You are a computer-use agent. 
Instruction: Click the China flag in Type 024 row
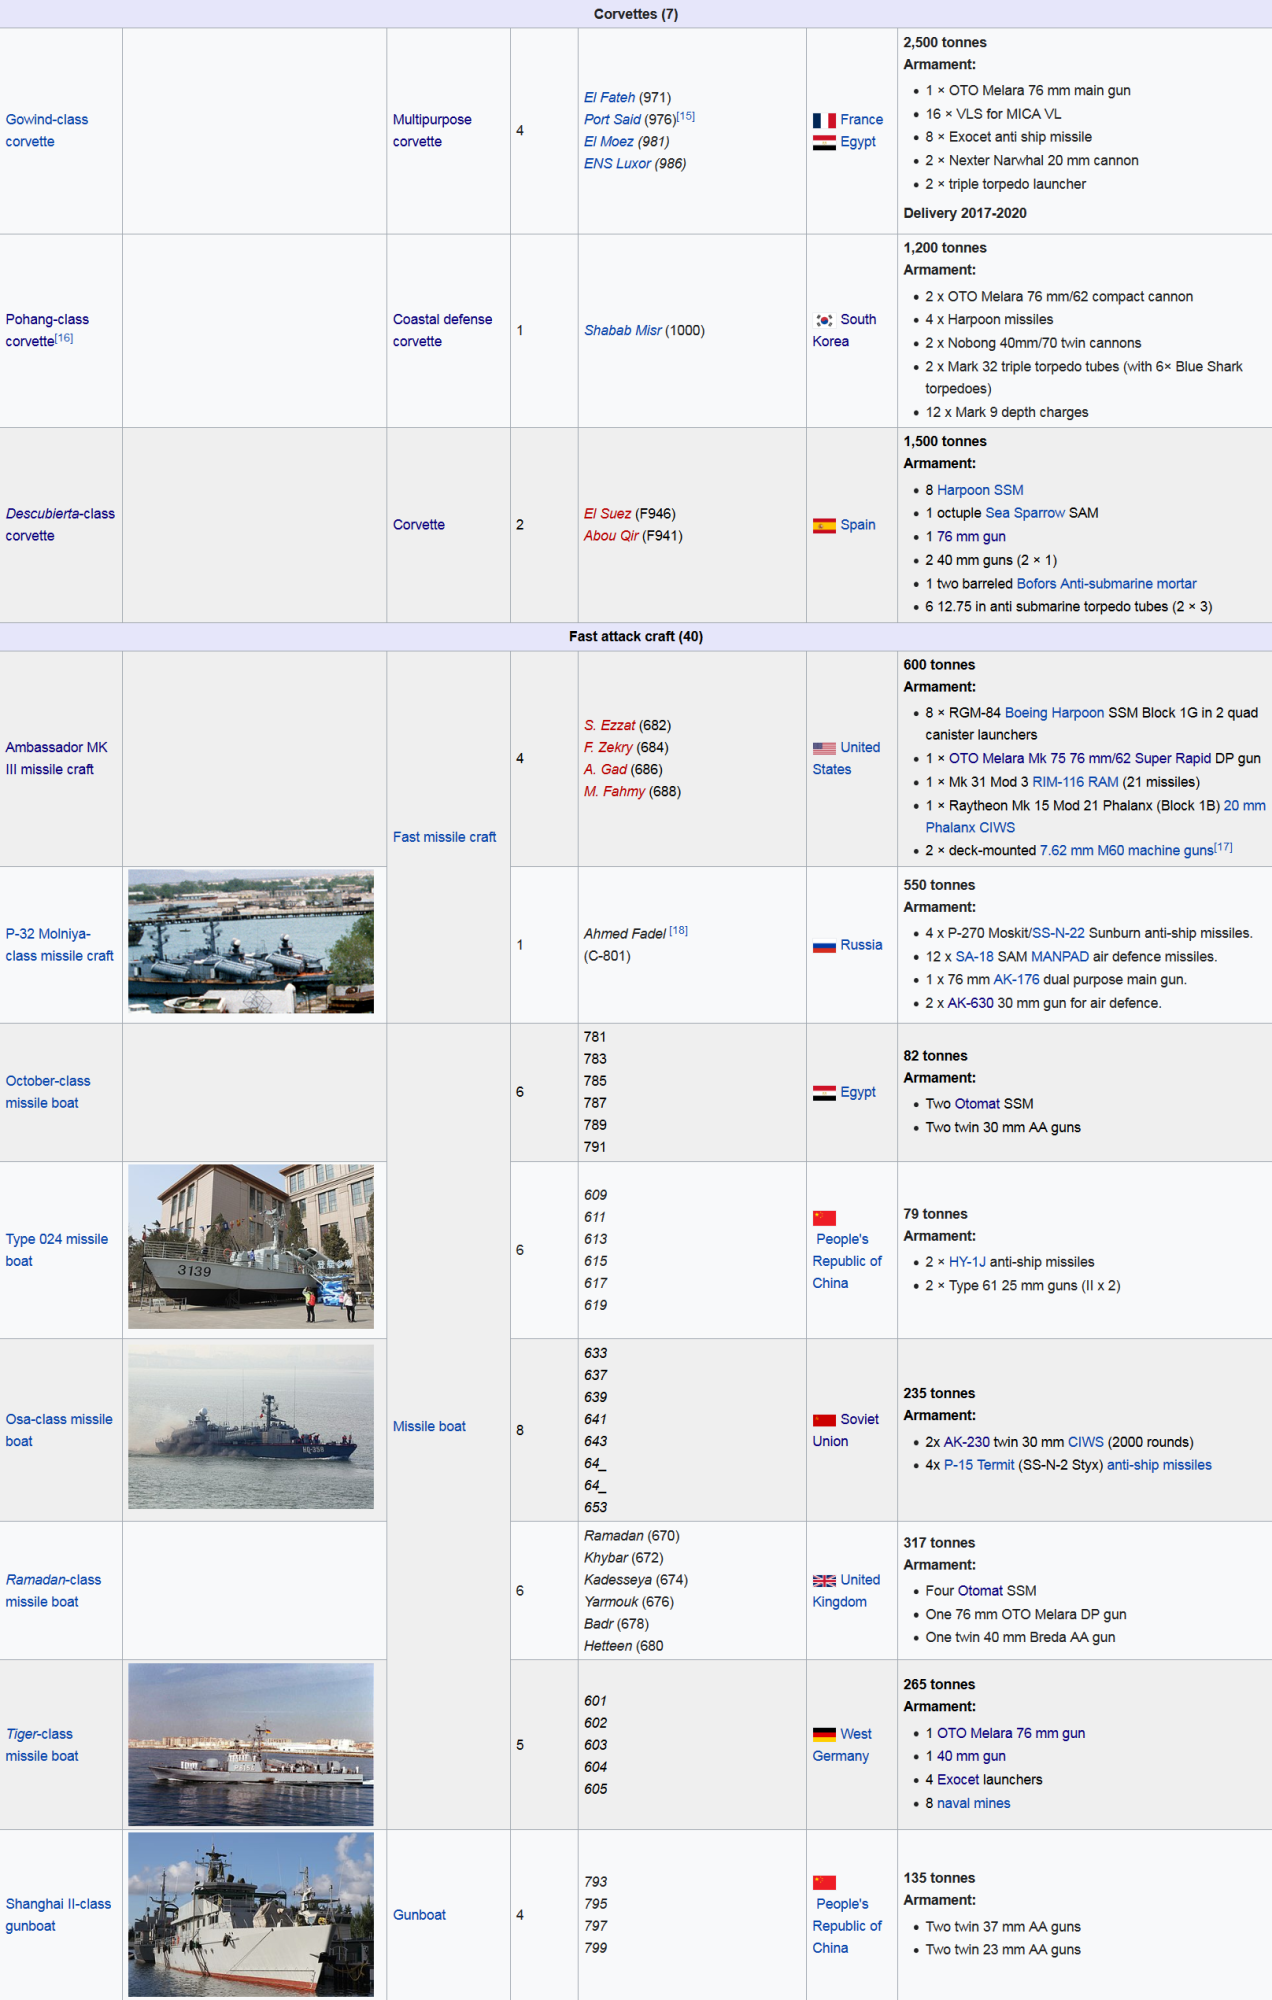tap(824, 1218)
